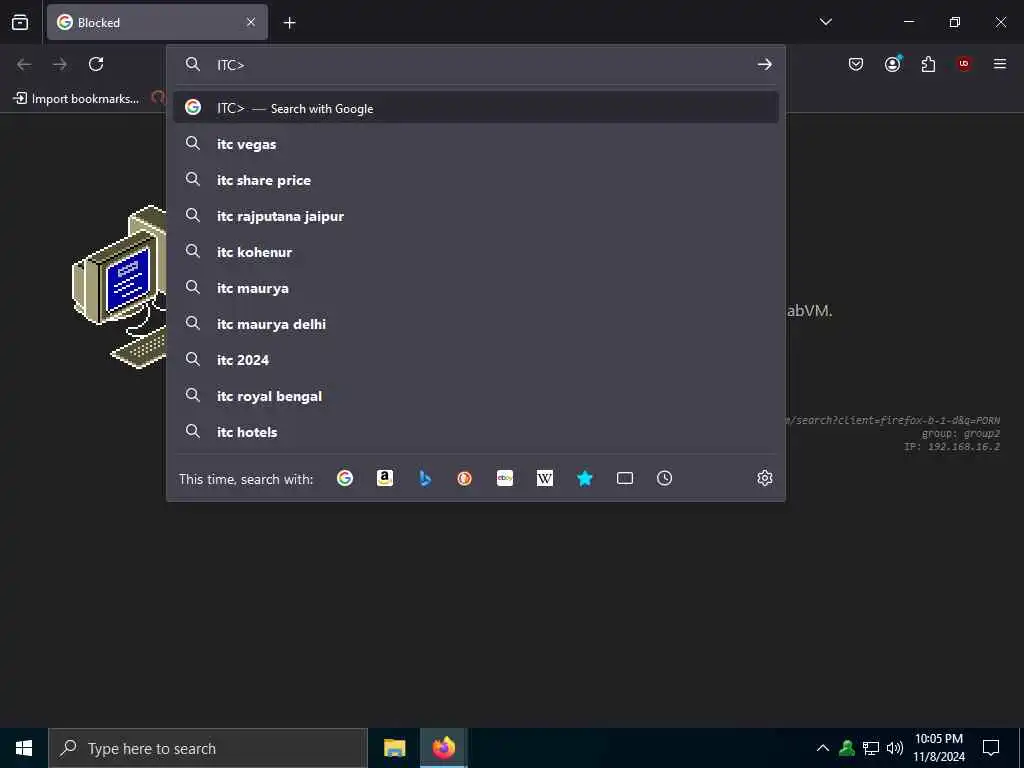Open Firefox account icon
The height and width of the screenshot is (768, 1024).
[x=893, y=64]
